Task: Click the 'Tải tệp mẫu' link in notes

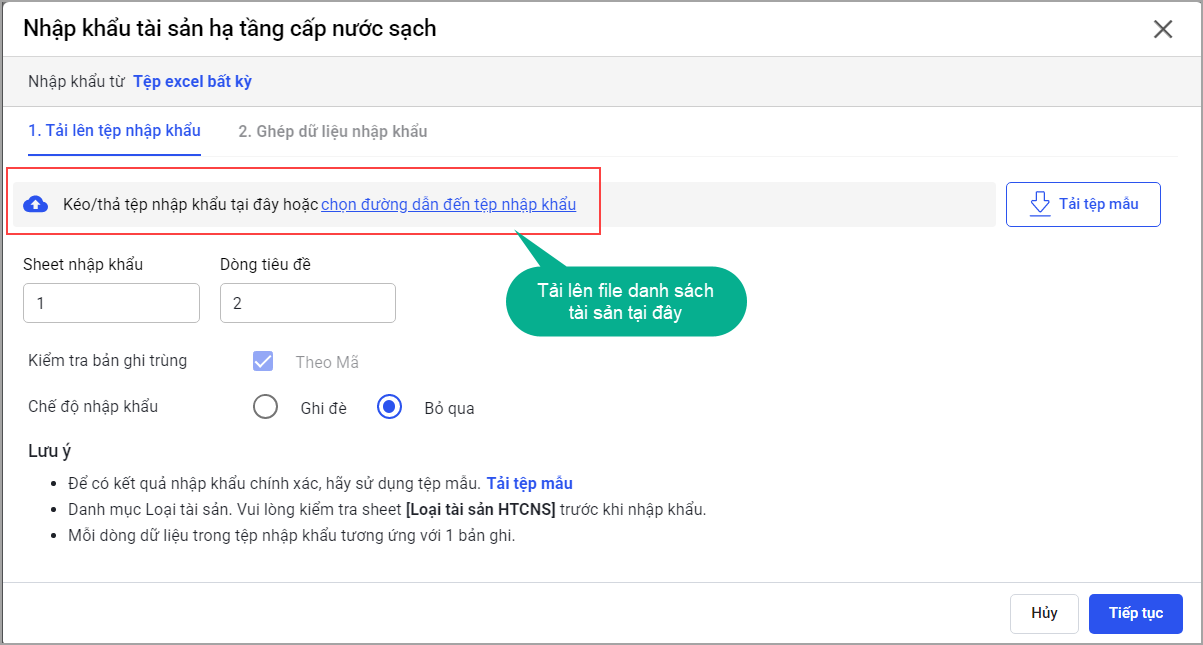Action: click(x=529, y=483)
